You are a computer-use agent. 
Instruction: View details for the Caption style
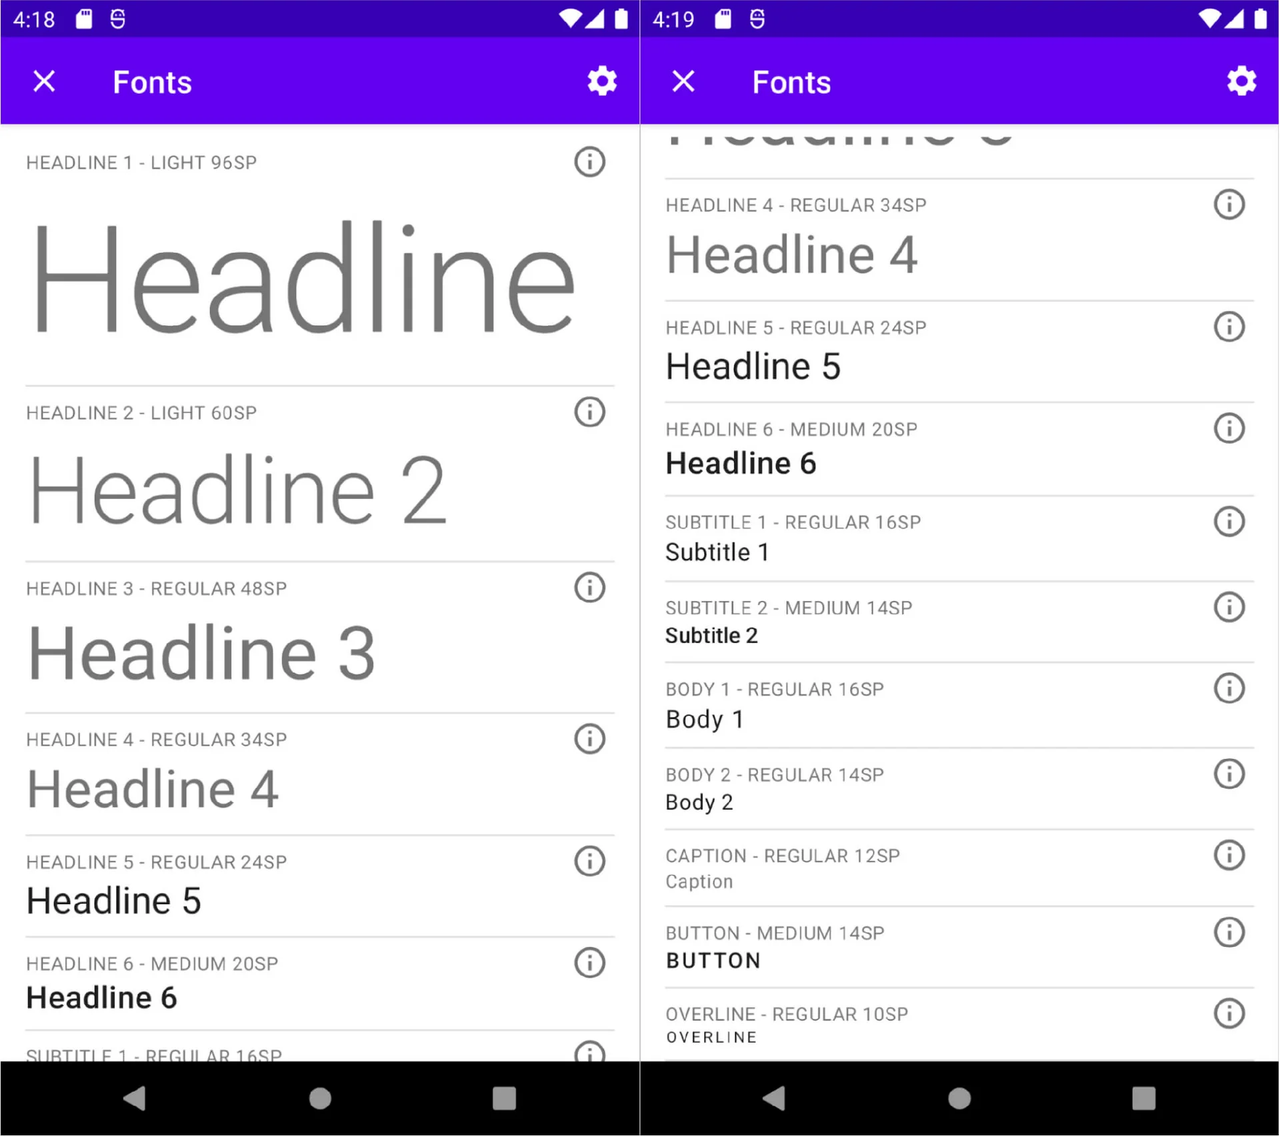(1230, 854)
